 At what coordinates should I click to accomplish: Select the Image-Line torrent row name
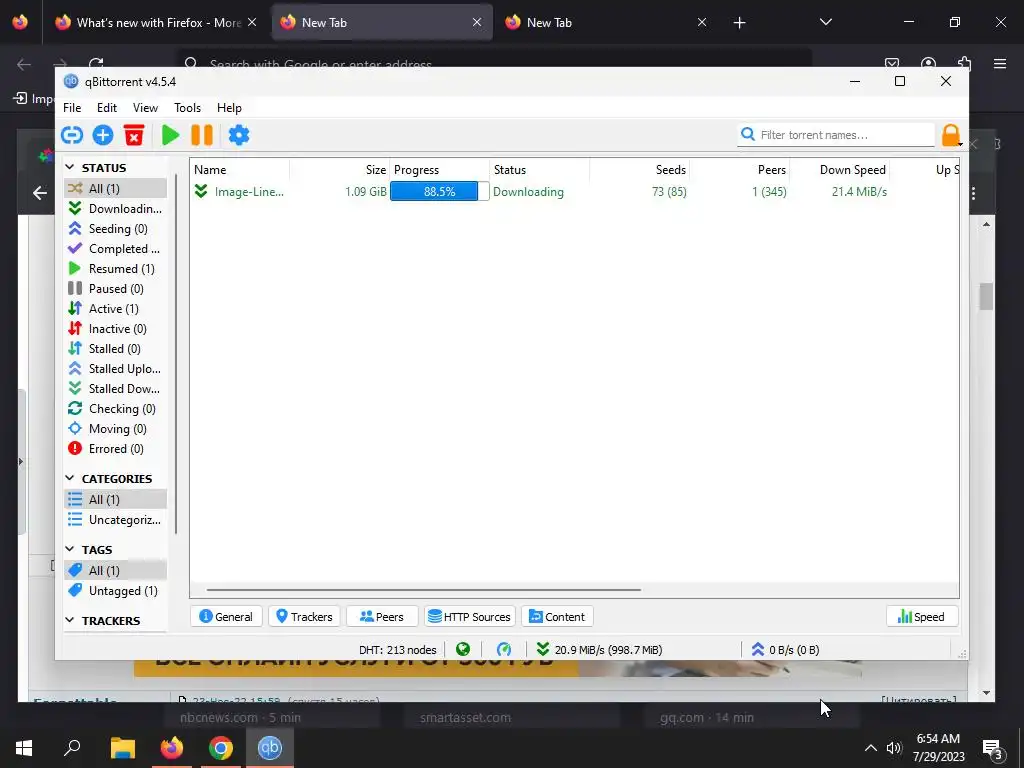(249, 192)
